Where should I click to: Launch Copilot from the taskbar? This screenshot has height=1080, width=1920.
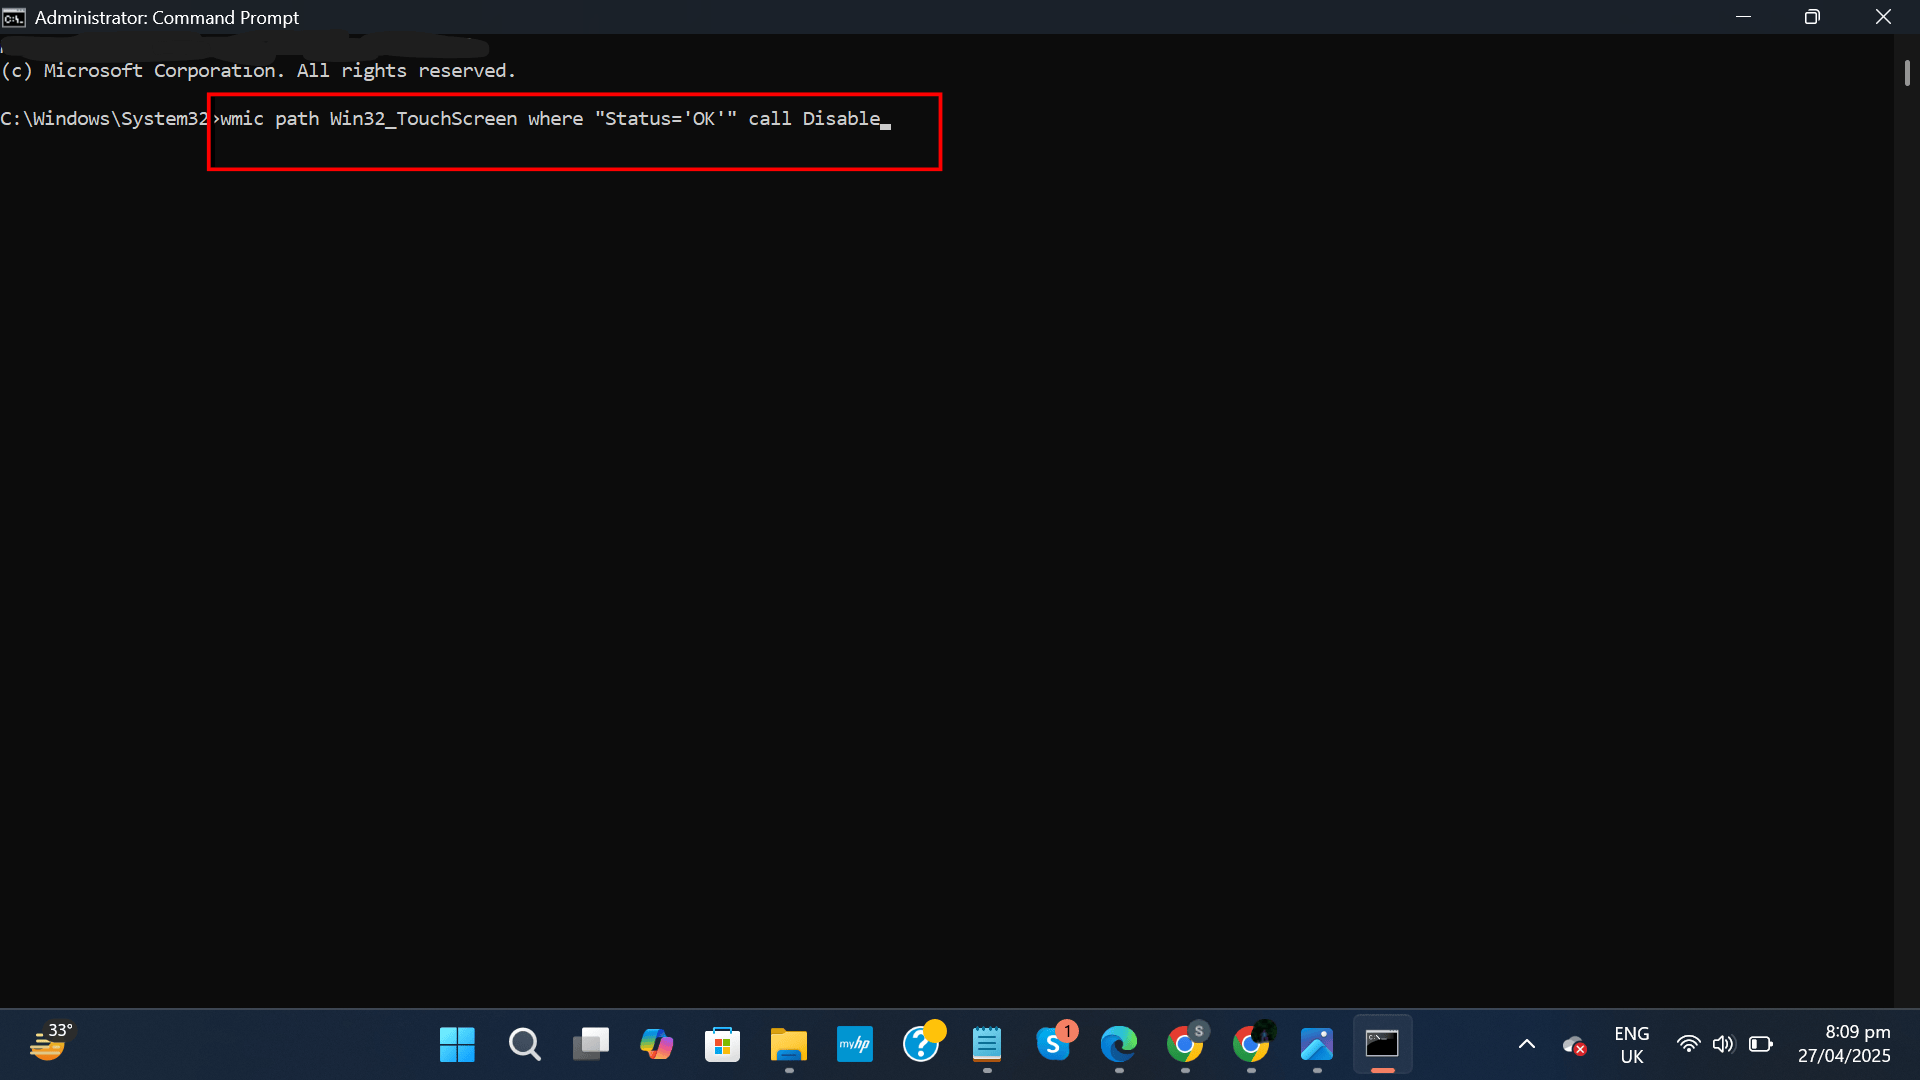[656, 1045]
